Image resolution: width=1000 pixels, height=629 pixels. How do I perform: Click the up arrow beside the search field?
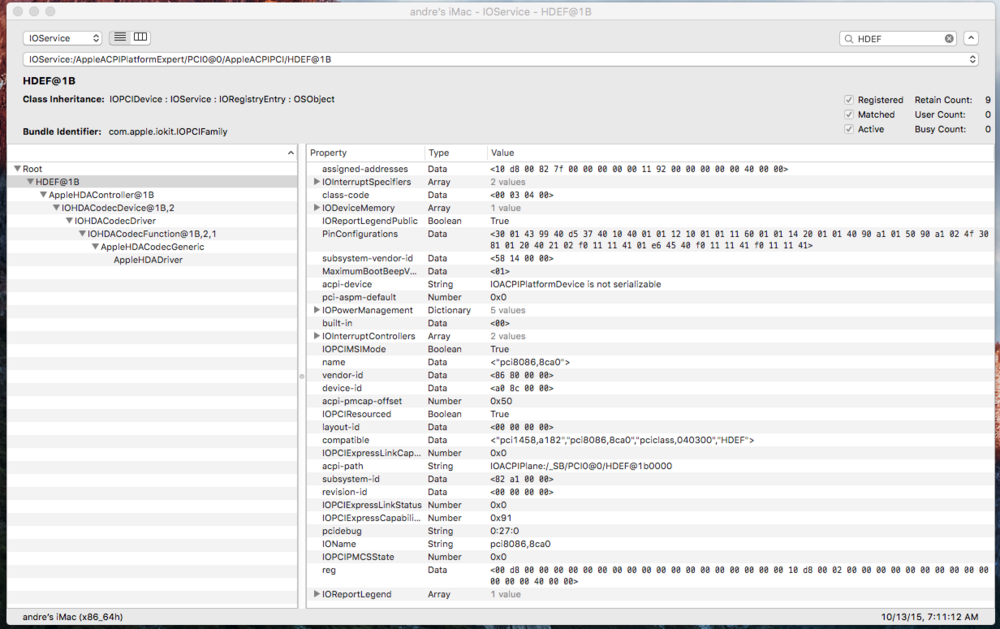tap(971, 38)
